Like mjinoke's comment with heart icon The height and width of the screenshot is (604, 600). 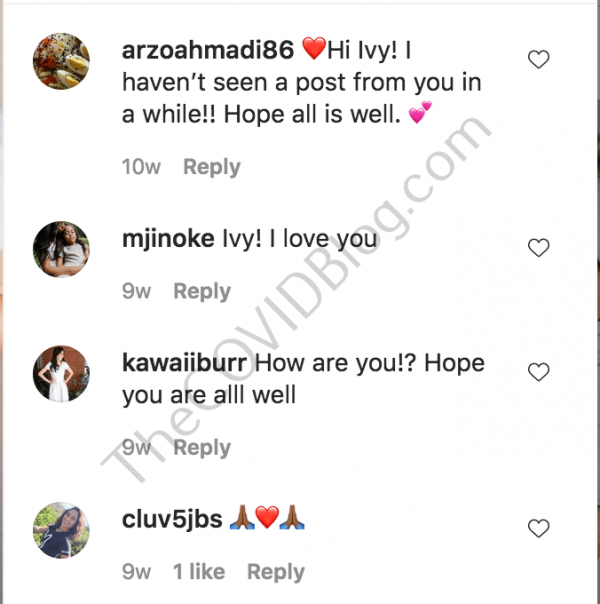(538, 248)
